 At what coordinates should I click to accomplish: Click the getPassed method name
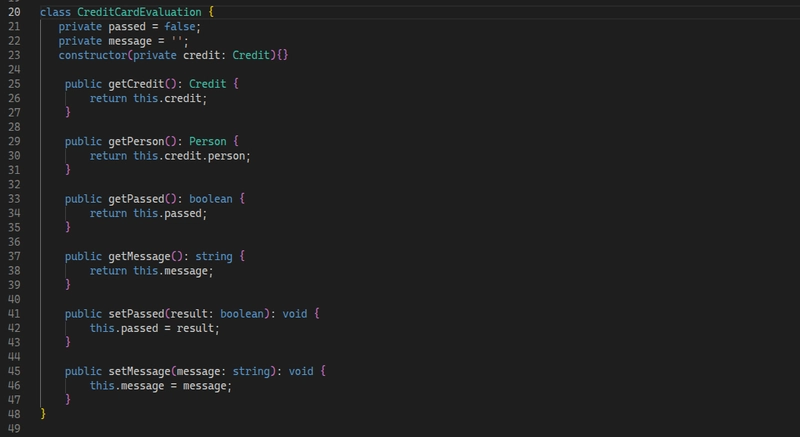pos(136,199)
